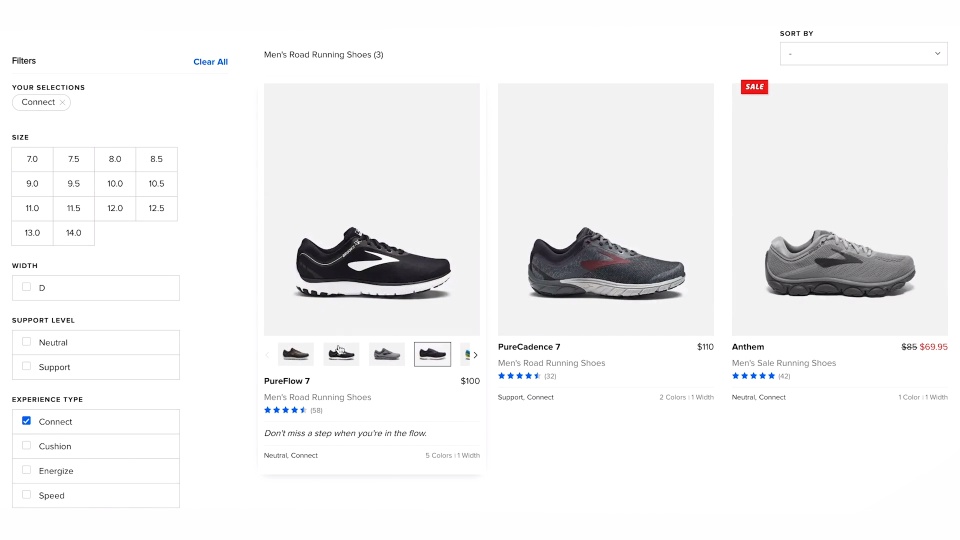Pick size 9.5
Screen dimensions: 960x540
point(73,184)
